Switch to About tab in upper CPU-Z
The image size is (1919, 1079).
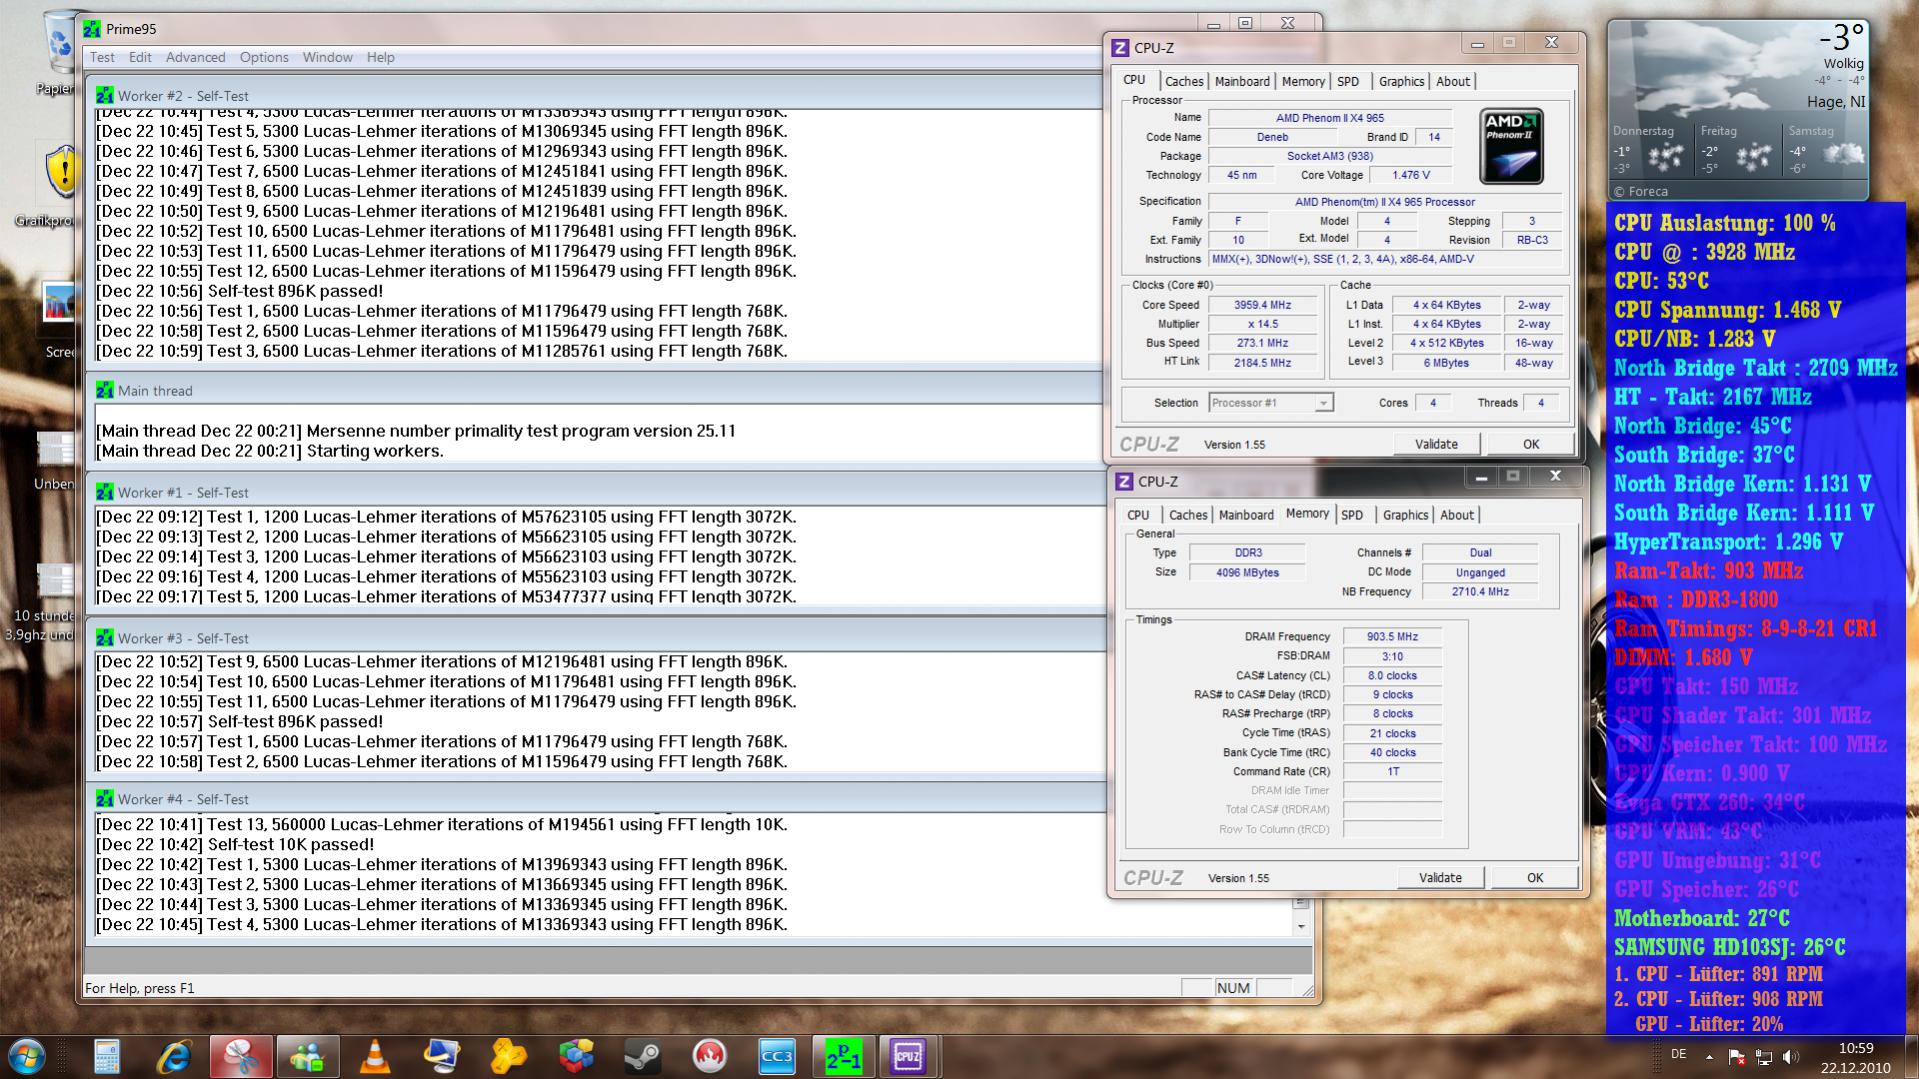(1453, 82)
